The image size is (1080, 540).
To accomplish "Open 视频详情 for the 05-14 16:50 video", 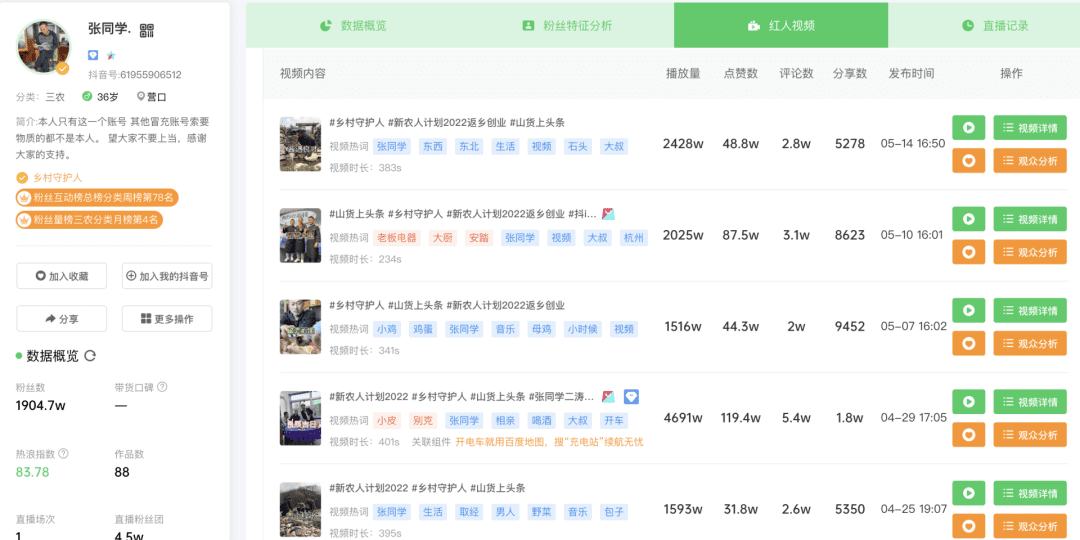I will pos(1030,127).
